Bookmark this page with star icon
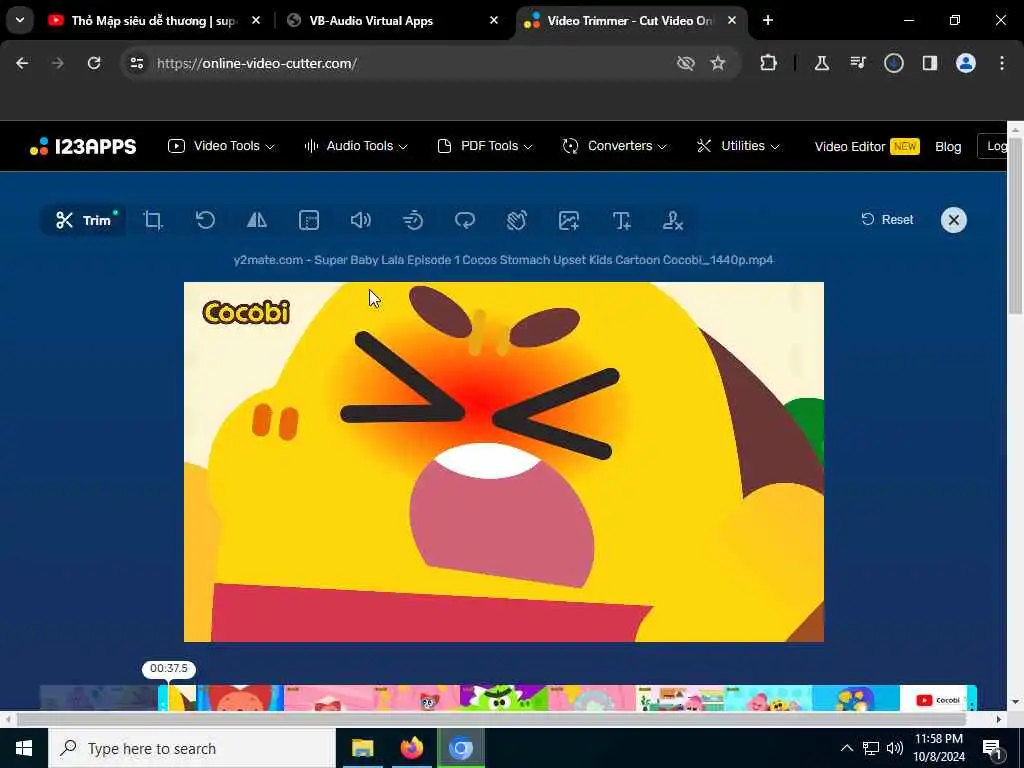This screenshot has height=768, width=1024. (718, 63)
